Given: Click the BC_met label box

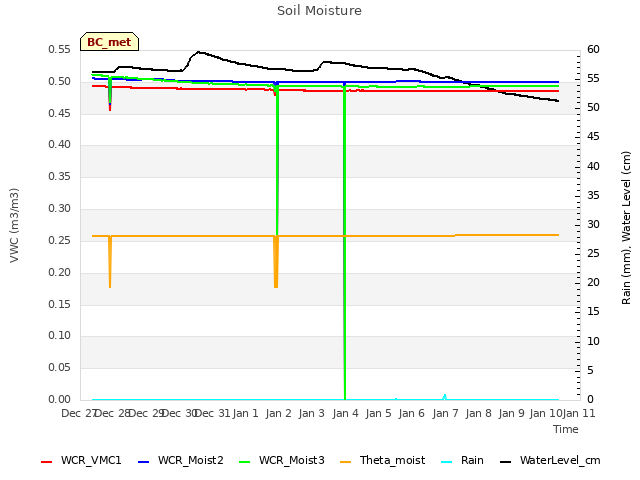Looking at the screenshot, I should point(109,42).
